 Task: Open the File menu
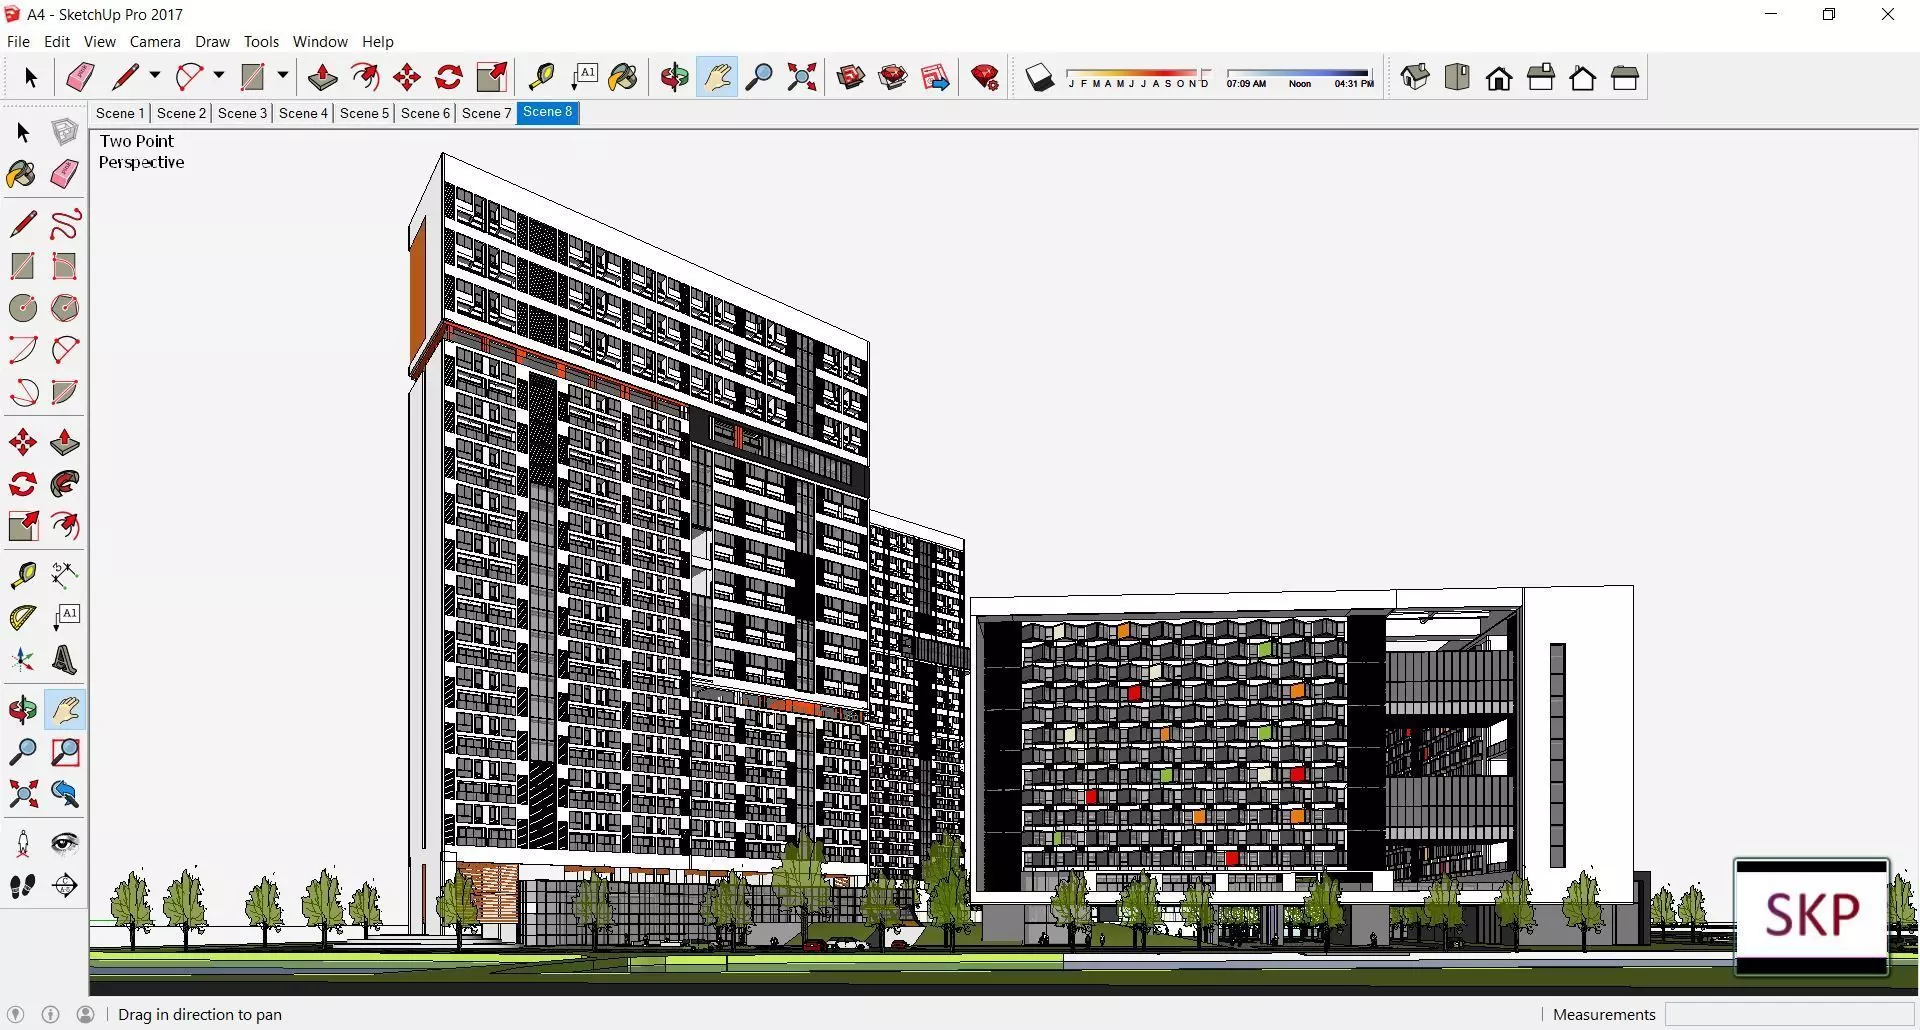click(18, 42)
